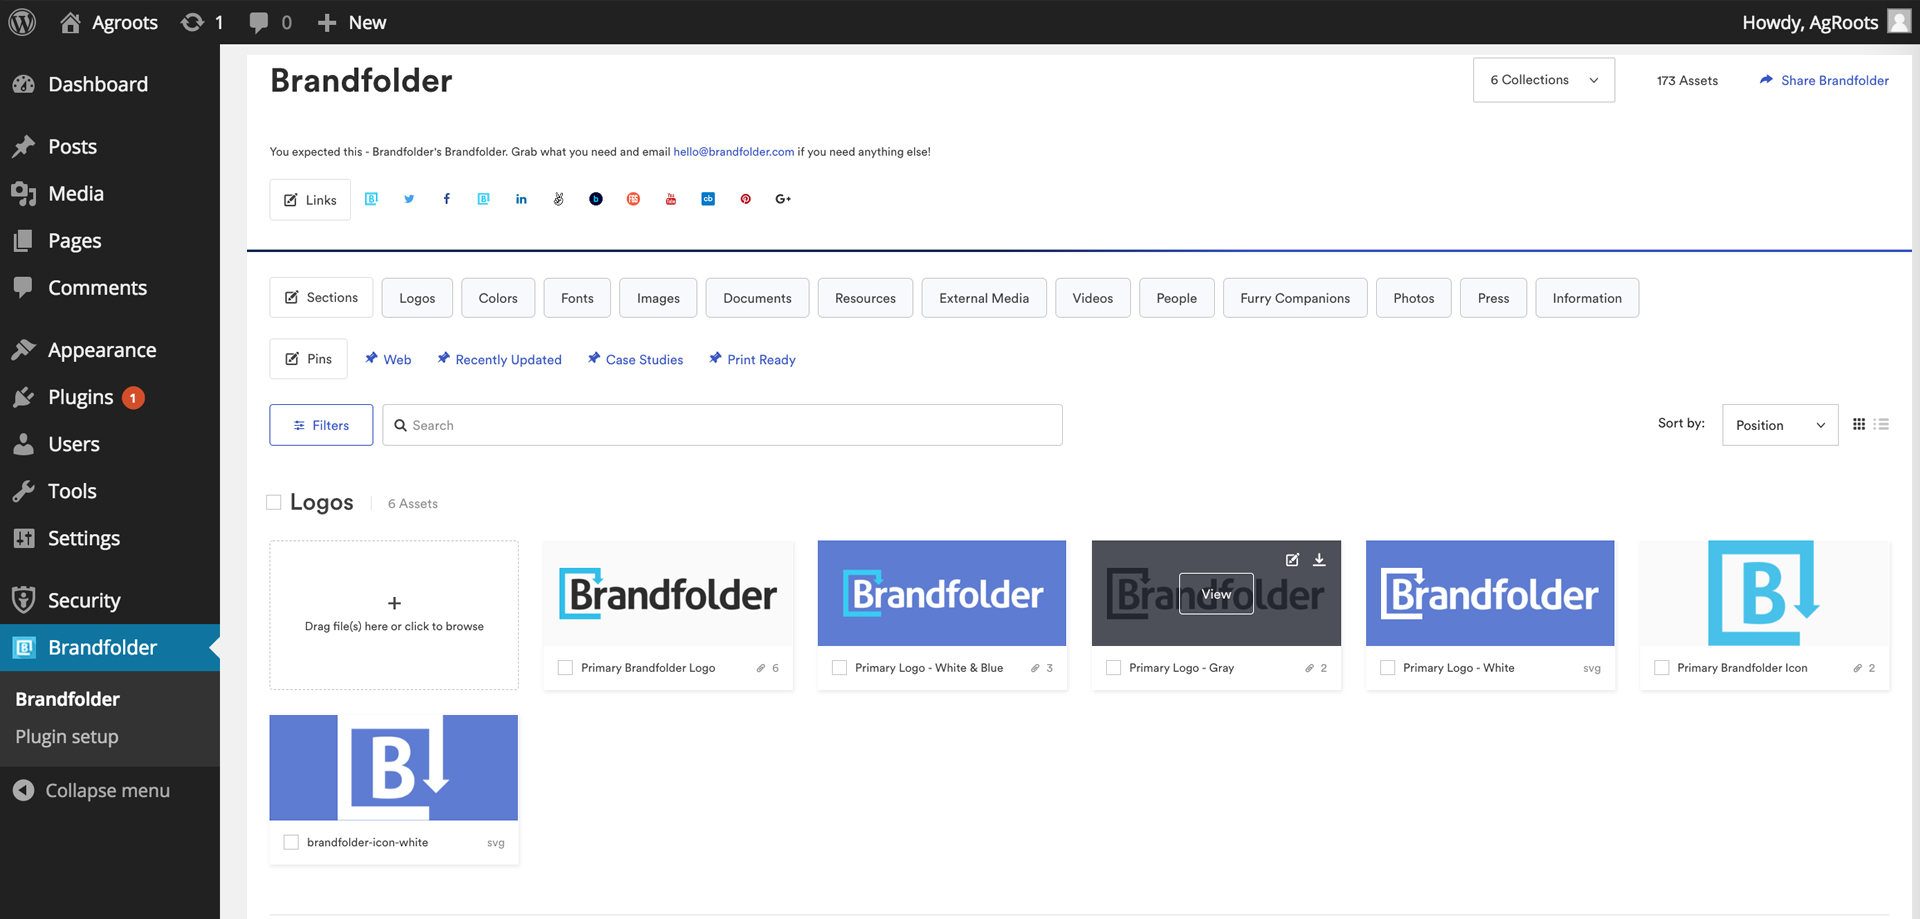Select the Logos section checkbox
1920x919 pixels.
tap(274, 502)
